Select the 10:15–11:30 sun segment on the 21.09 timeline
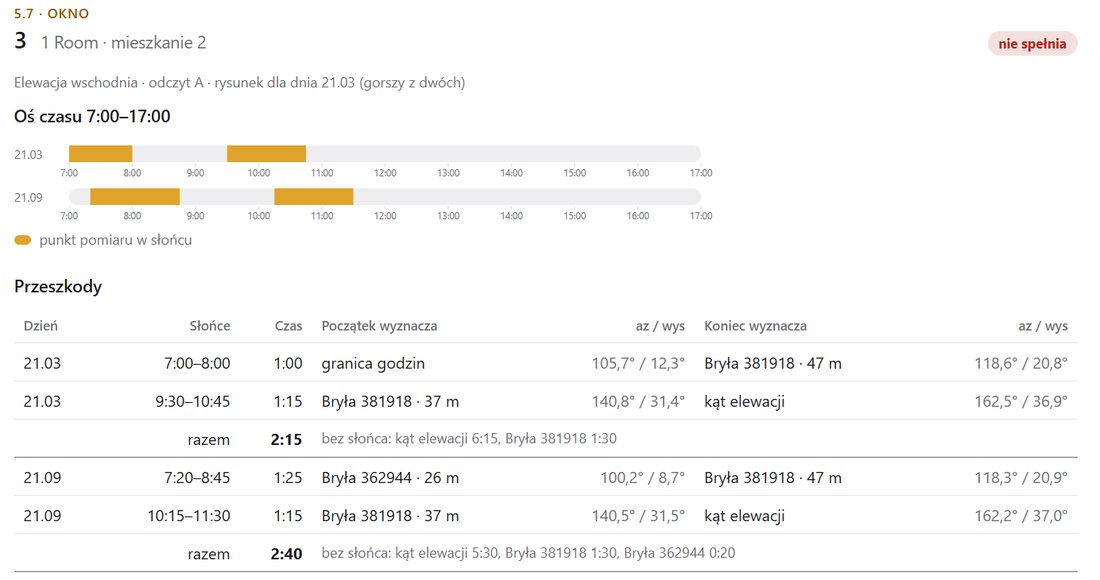Viewport: 1100px width, 580px height. [x=314, y=196]
